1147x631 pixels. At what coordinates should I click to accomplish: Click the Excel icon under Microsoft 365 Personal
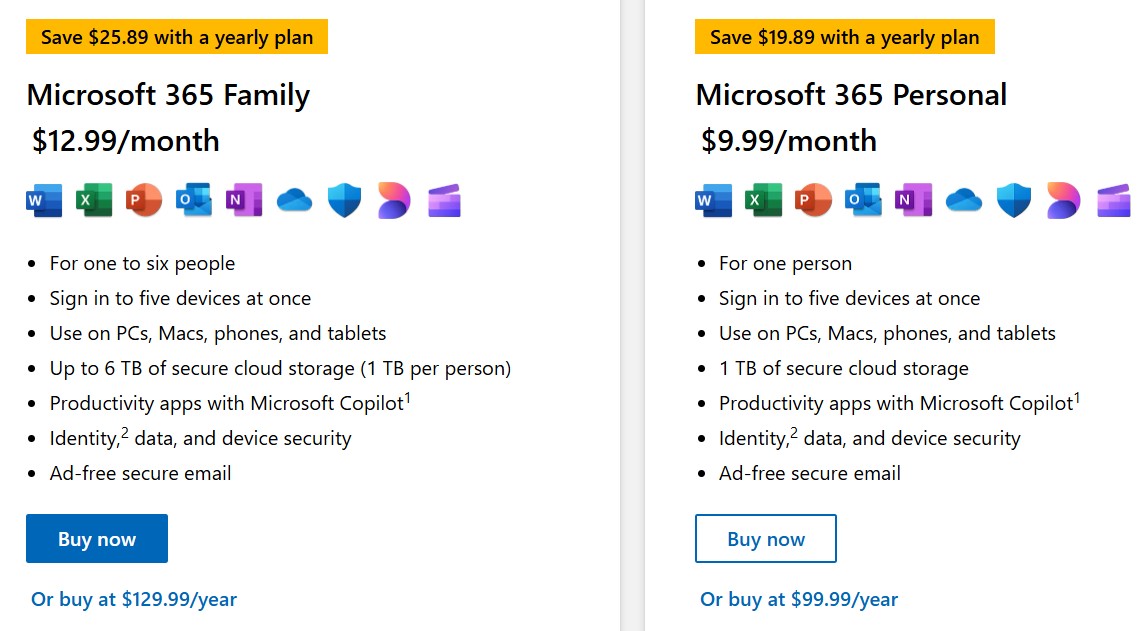point(764,200)
